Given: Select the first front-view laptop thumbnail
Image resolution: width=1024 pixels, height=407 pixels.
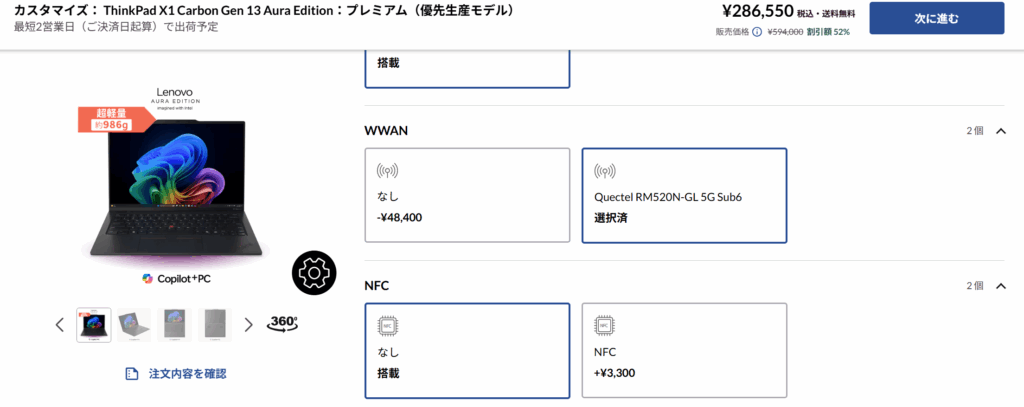Looking at the screenshot, I should click(94, 324).
